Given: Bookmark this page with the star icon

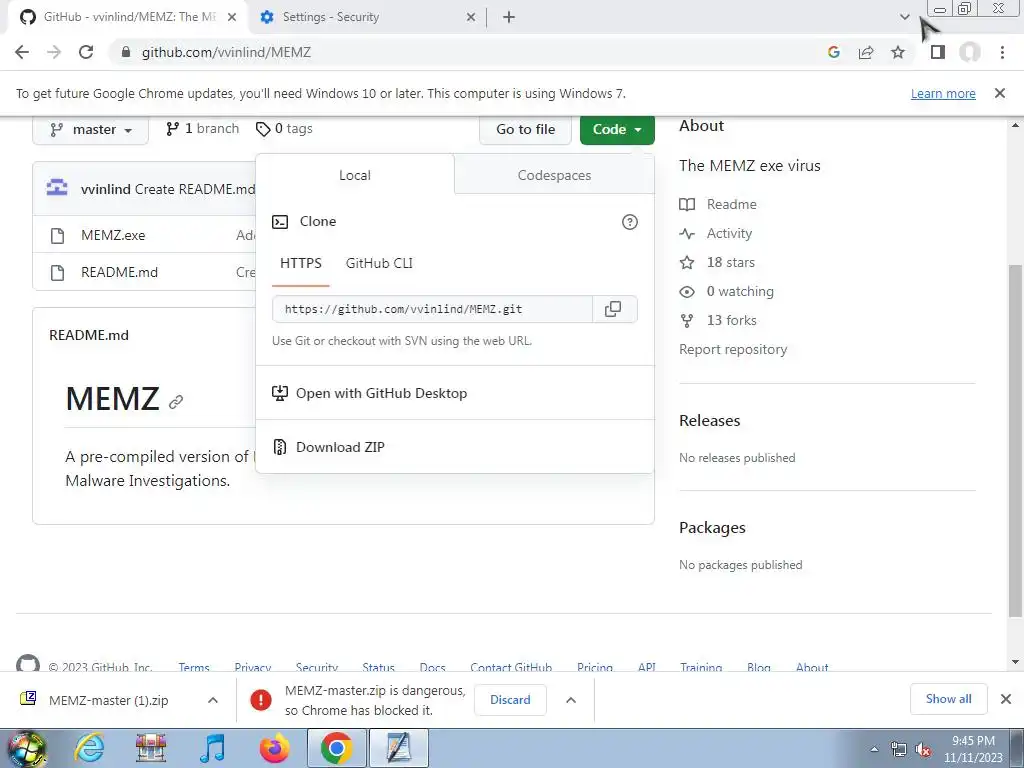Looking at the screenshot, I should (898, 52).
